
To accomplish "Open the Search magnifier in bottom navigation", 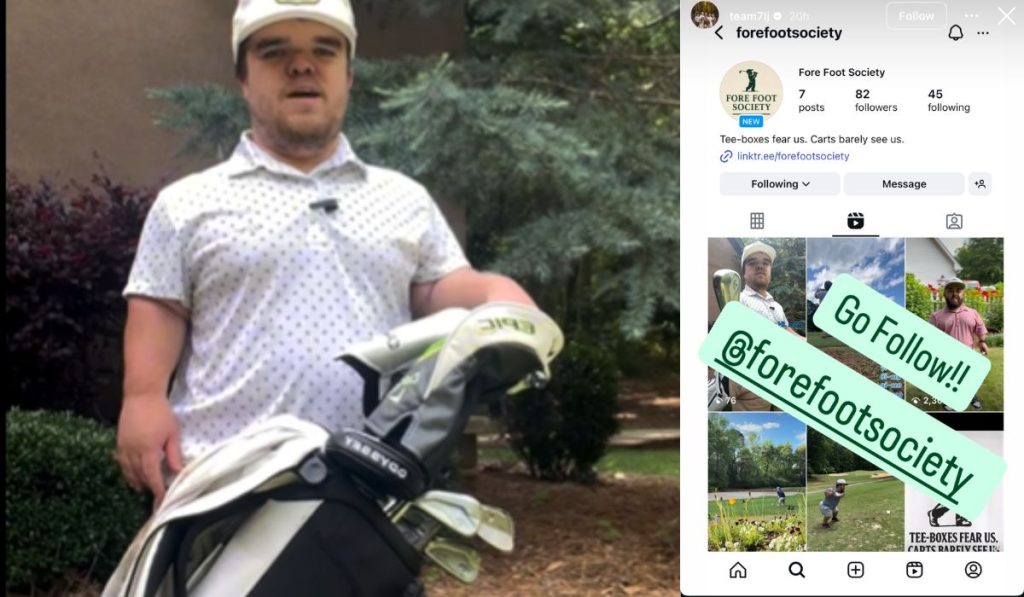I will (796, 570).
